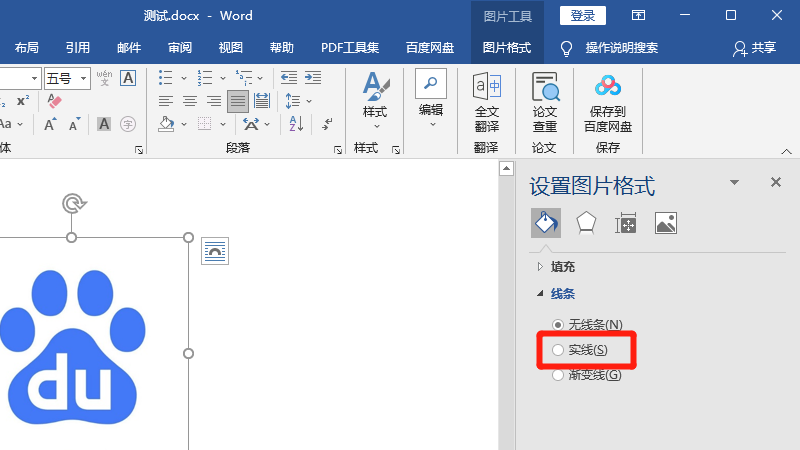Click the Layout Options icon beside image
The image size is (800, 450).
coord(215,251)
